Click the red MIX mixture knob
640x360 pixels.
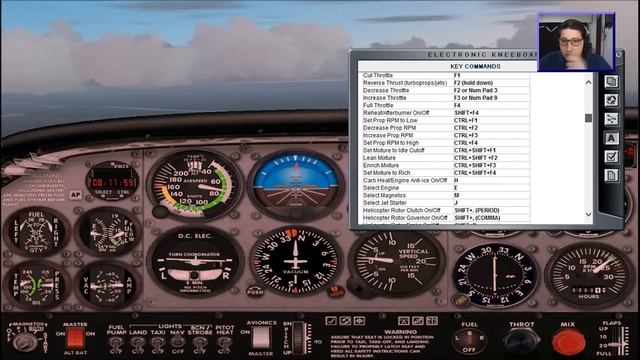pyautogui.click(x=569, y=342)
